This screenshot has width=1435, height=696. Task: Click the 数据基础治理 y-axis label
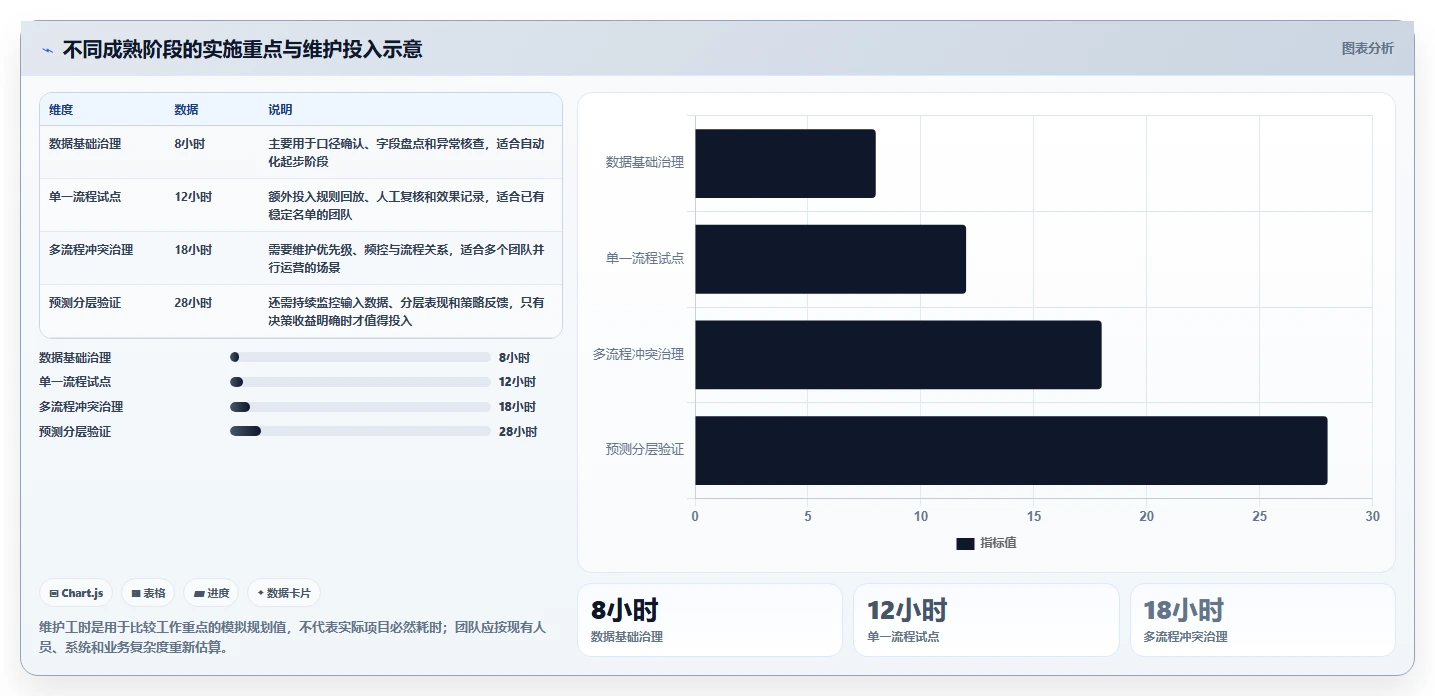(x=645, y=162)
